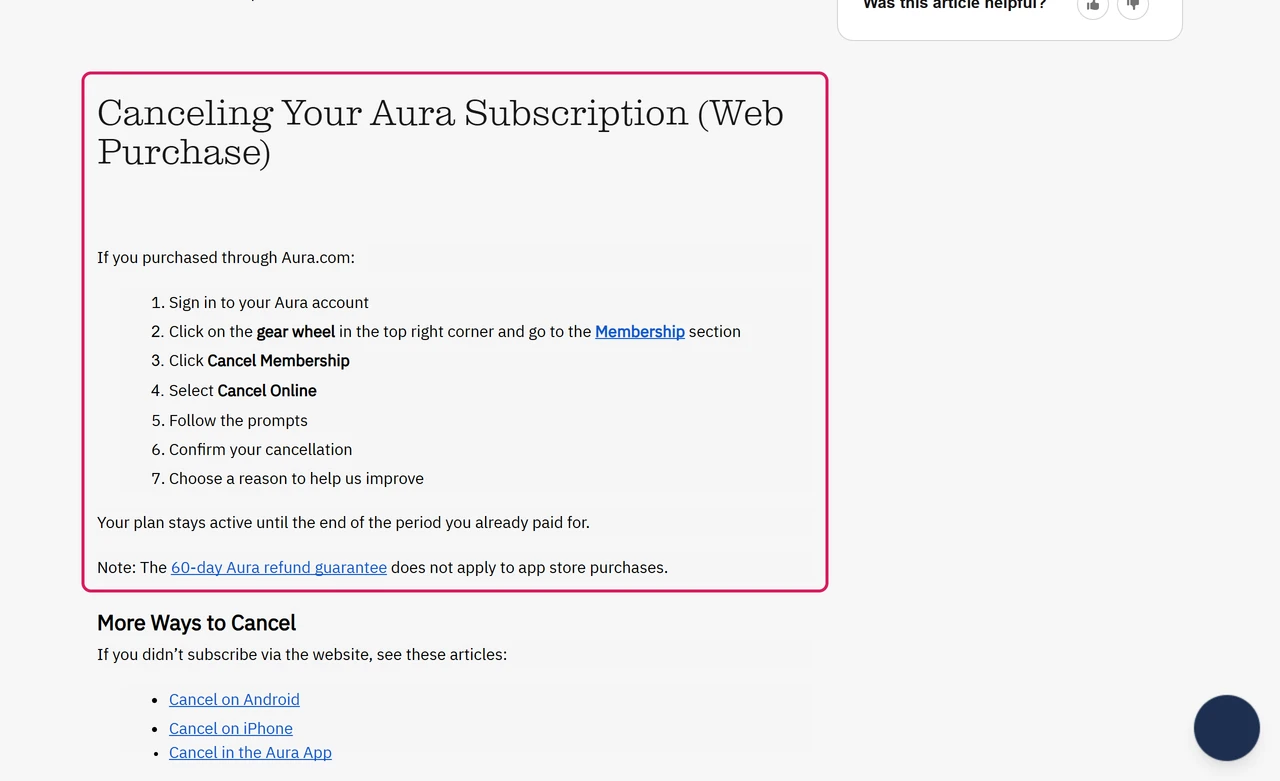Click the 'Your plan stays active' sentence
Image resolution: width=1280 pixels, height=781 pixels.
pos(343,523)
